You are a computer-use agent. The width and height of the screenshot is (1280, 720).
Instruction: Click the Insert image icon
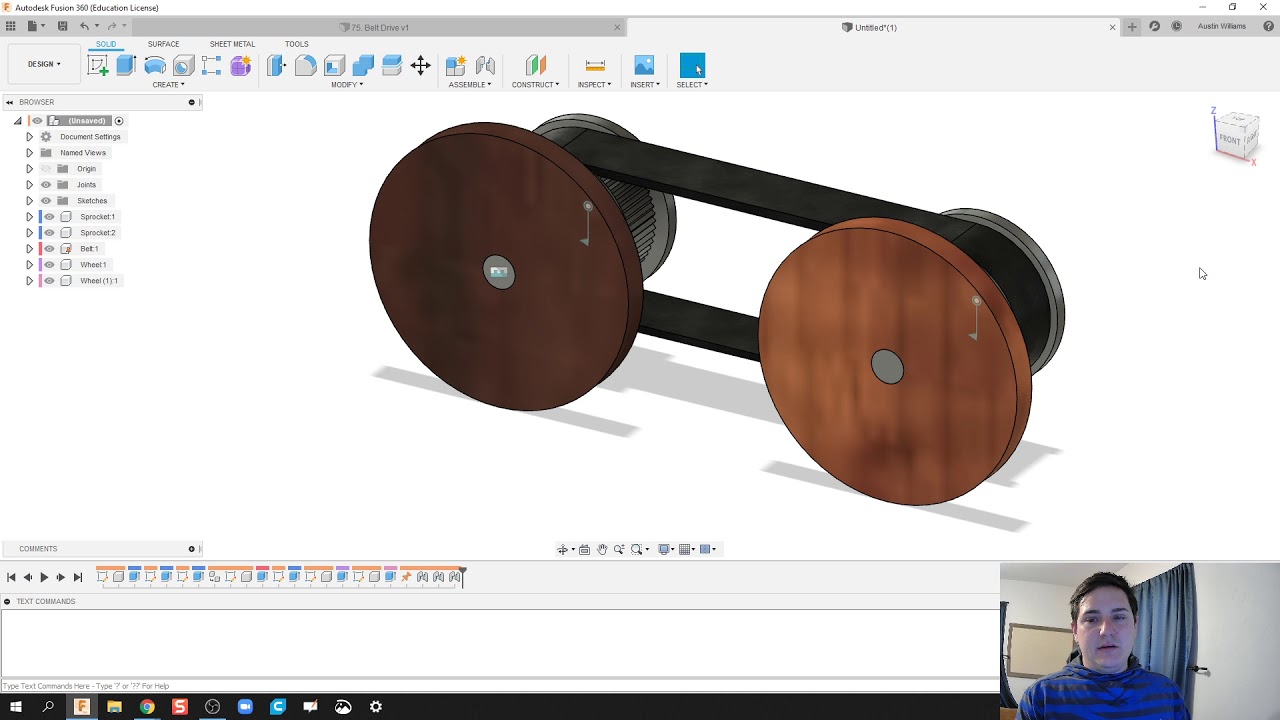pyautogui.click(x=644, y=66)
